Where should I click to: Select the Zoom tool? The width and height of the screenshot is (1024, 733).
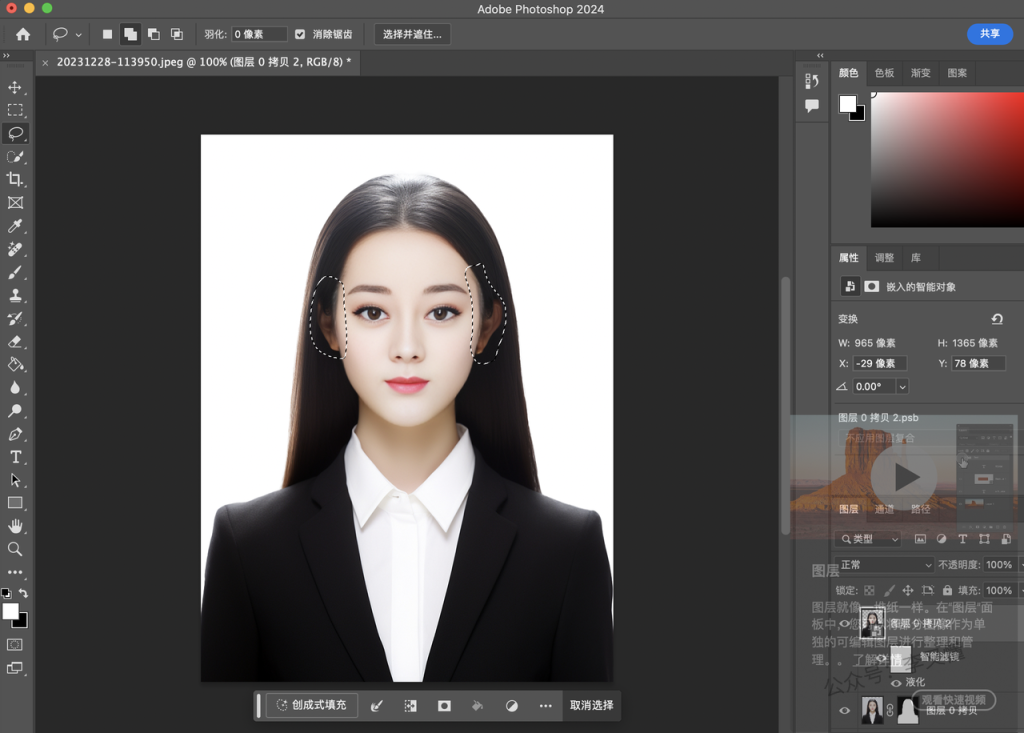pos(15,549)
